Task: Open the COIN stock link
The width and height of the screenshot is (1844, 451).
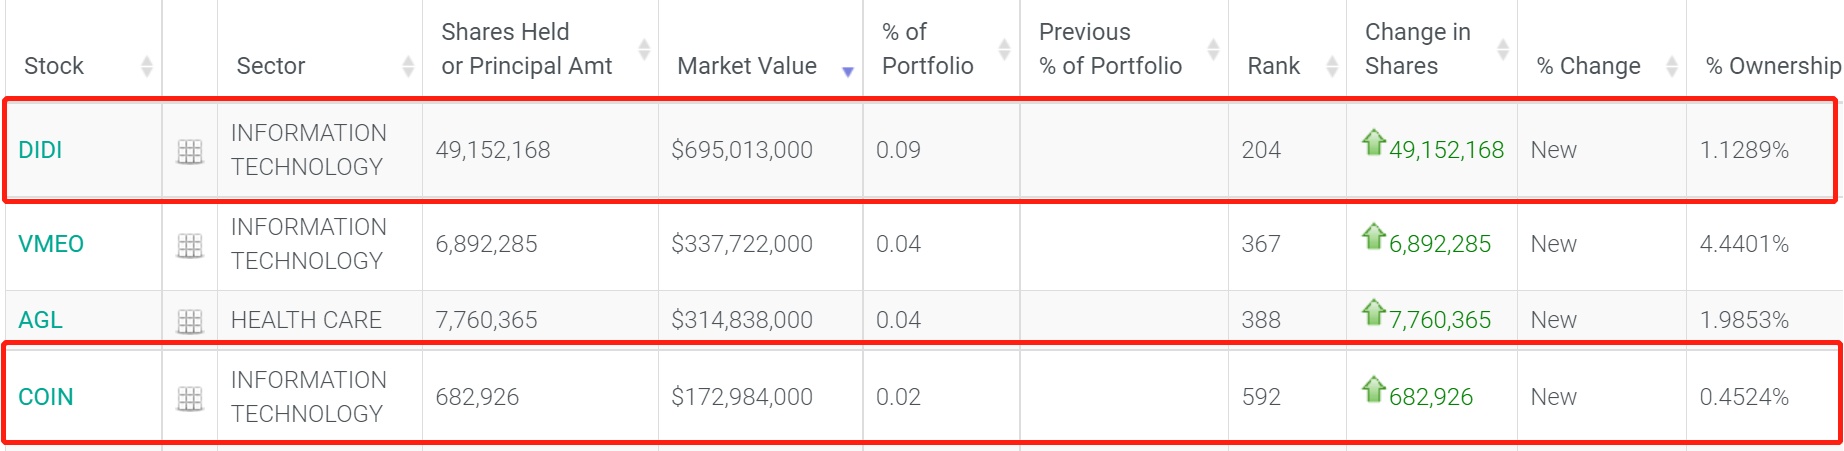Action: (46, 397)
